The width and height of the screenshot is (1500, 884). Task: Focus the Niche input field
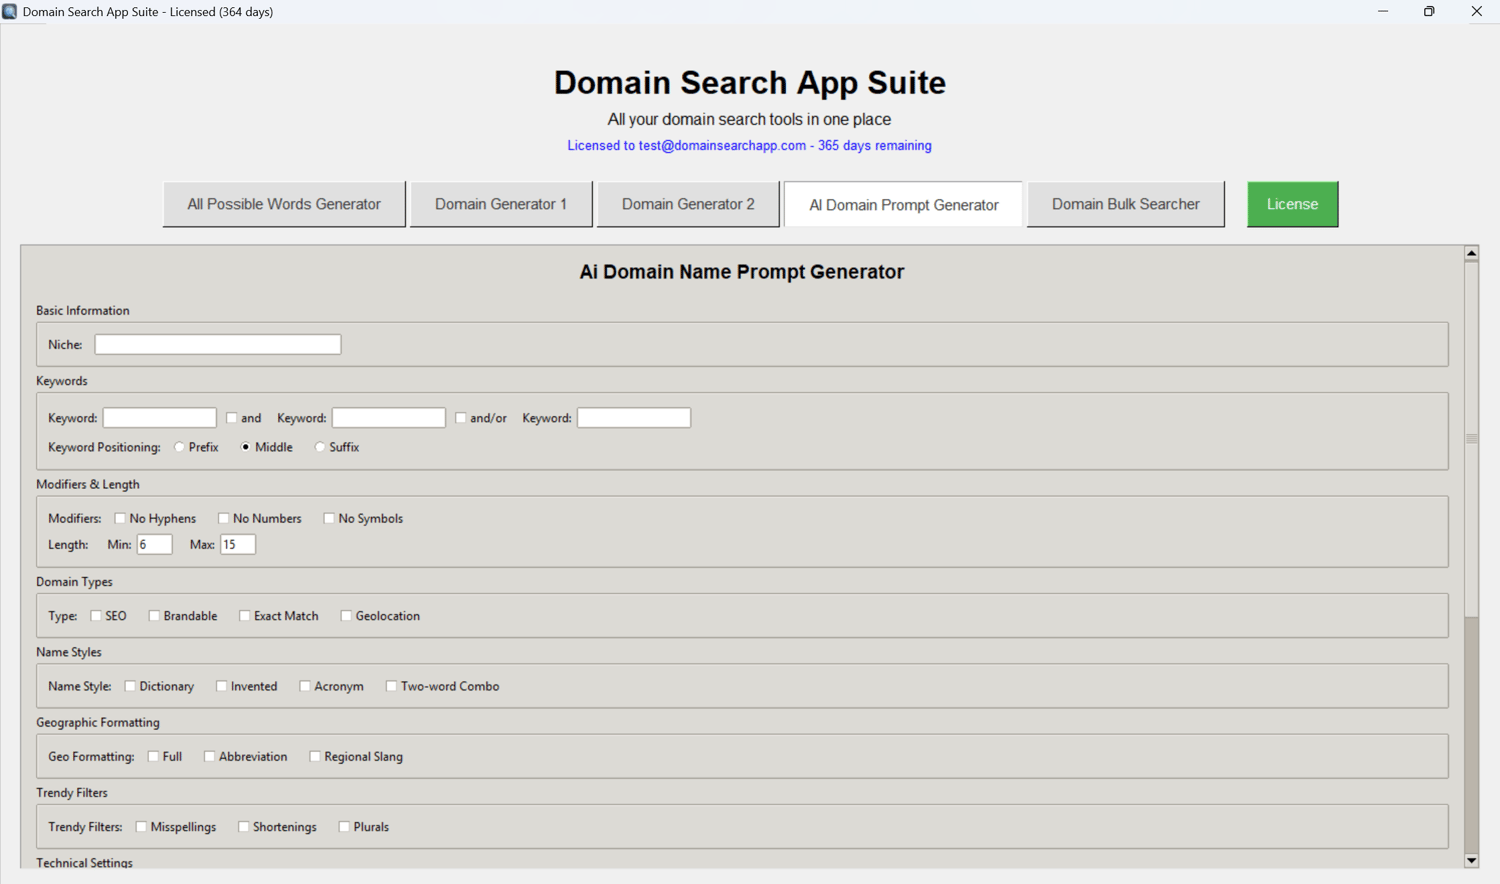coord(218,344)
